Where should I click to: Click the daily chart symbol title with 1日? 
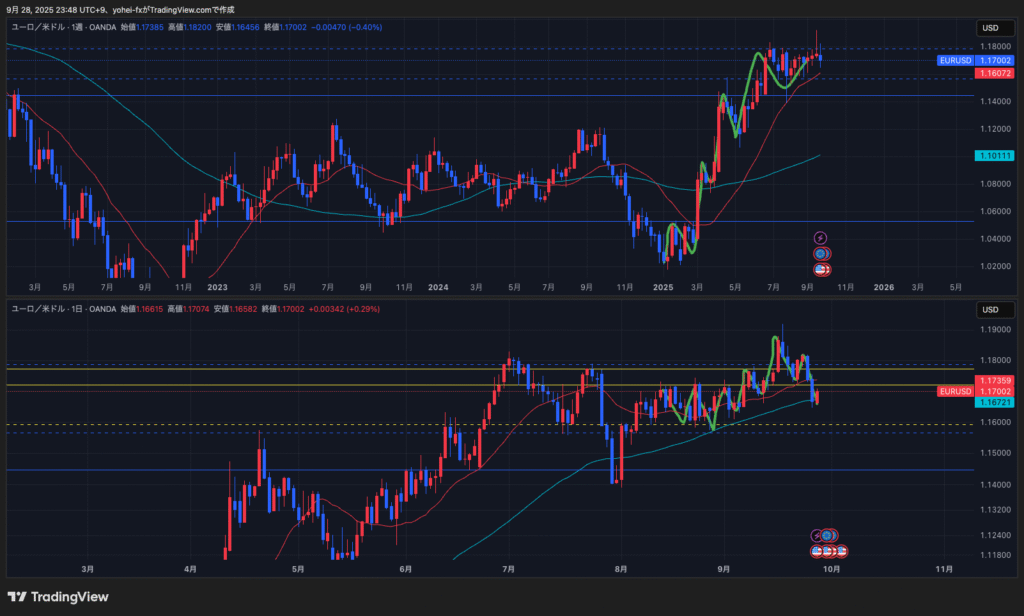pyautogui.click(x=62, y=309)
